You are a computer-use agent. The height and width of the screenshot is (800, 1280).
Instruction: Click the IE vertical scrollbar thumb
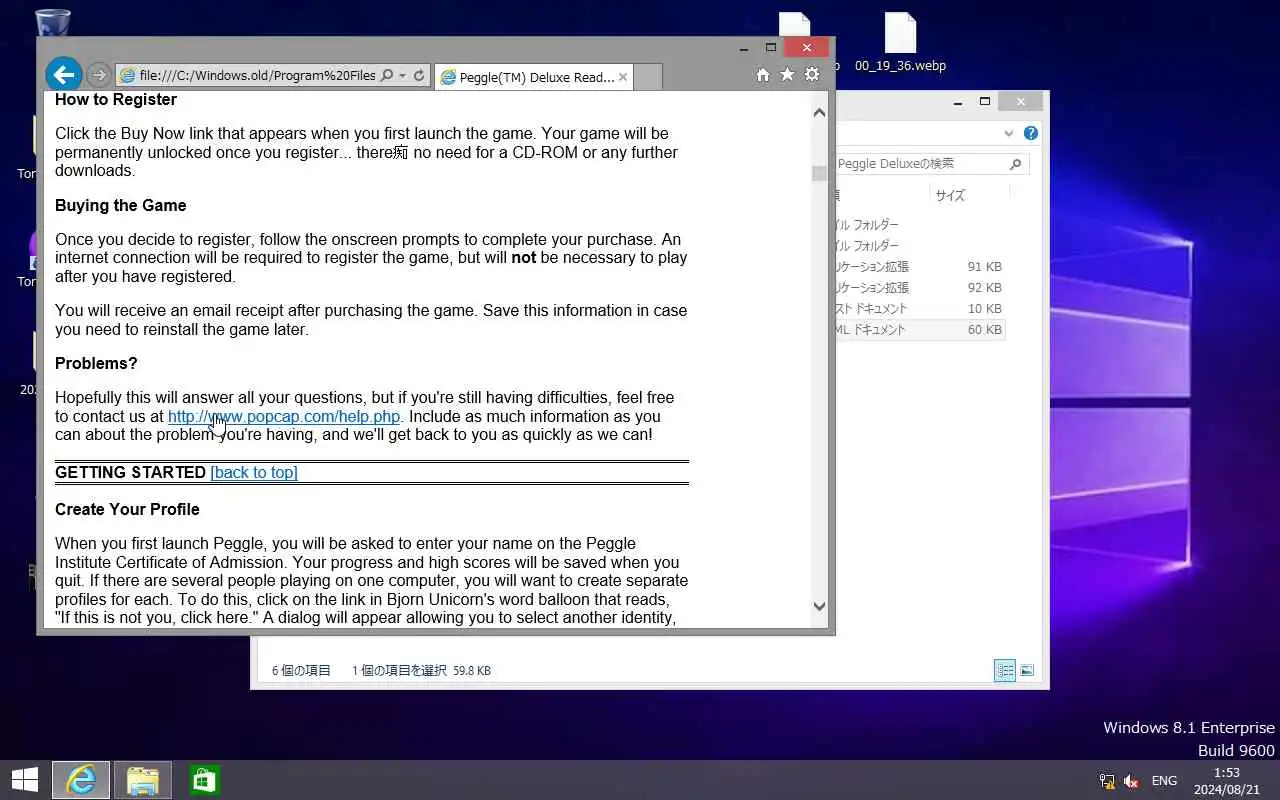pos(820,174)
